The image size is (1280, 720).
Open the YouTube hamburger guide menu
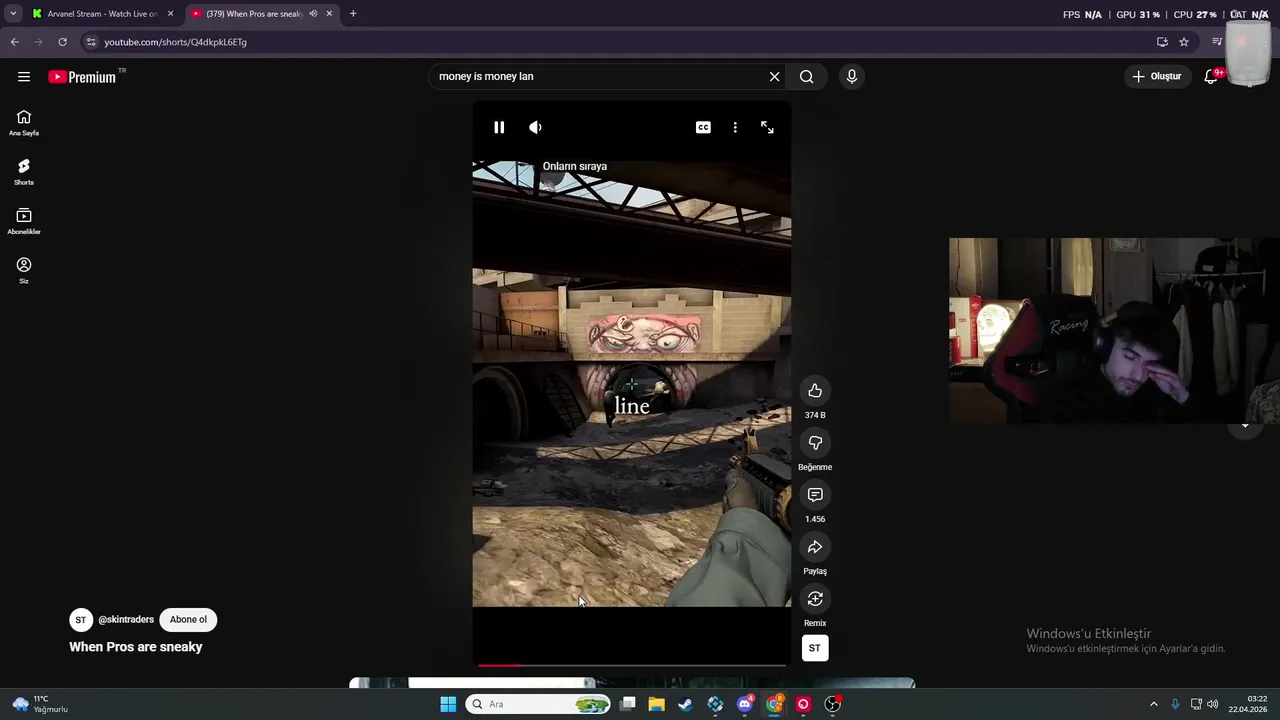(24, 77)
